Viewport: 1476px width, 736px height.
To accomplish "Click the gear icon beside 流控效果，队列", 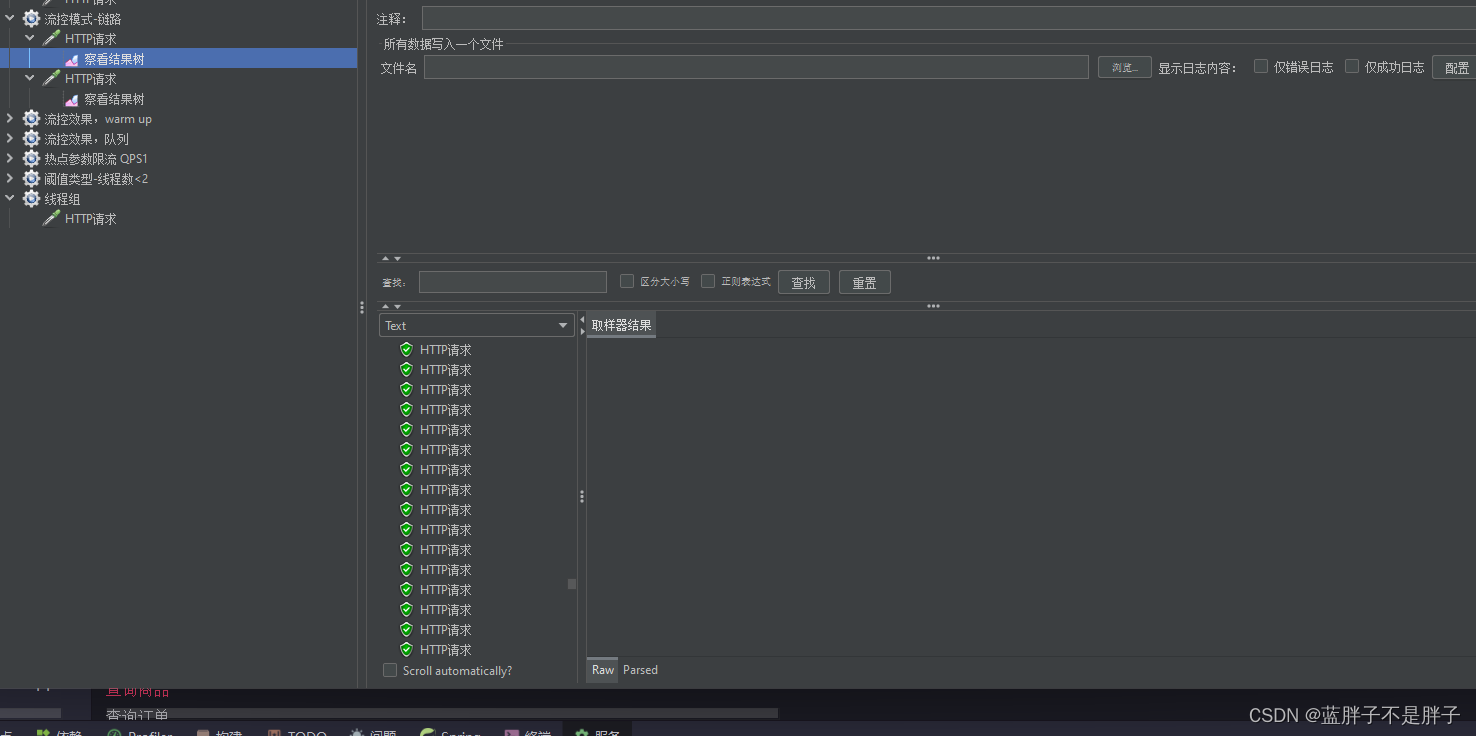I will click(31, 138).
